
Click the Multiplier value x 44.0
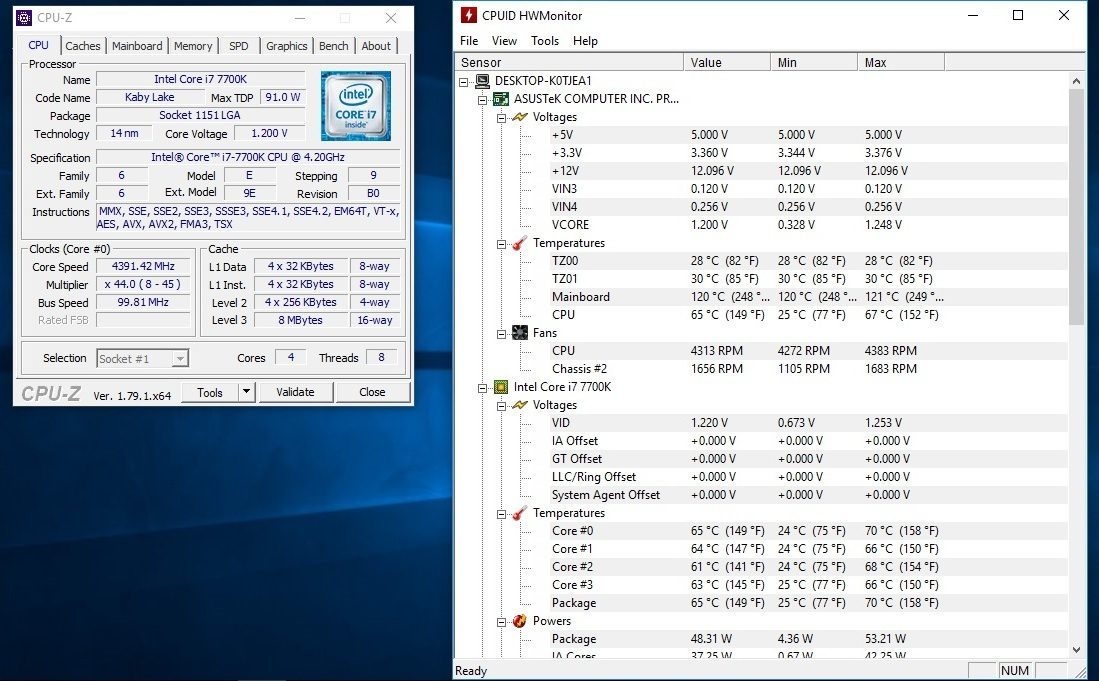click(143, 284)
